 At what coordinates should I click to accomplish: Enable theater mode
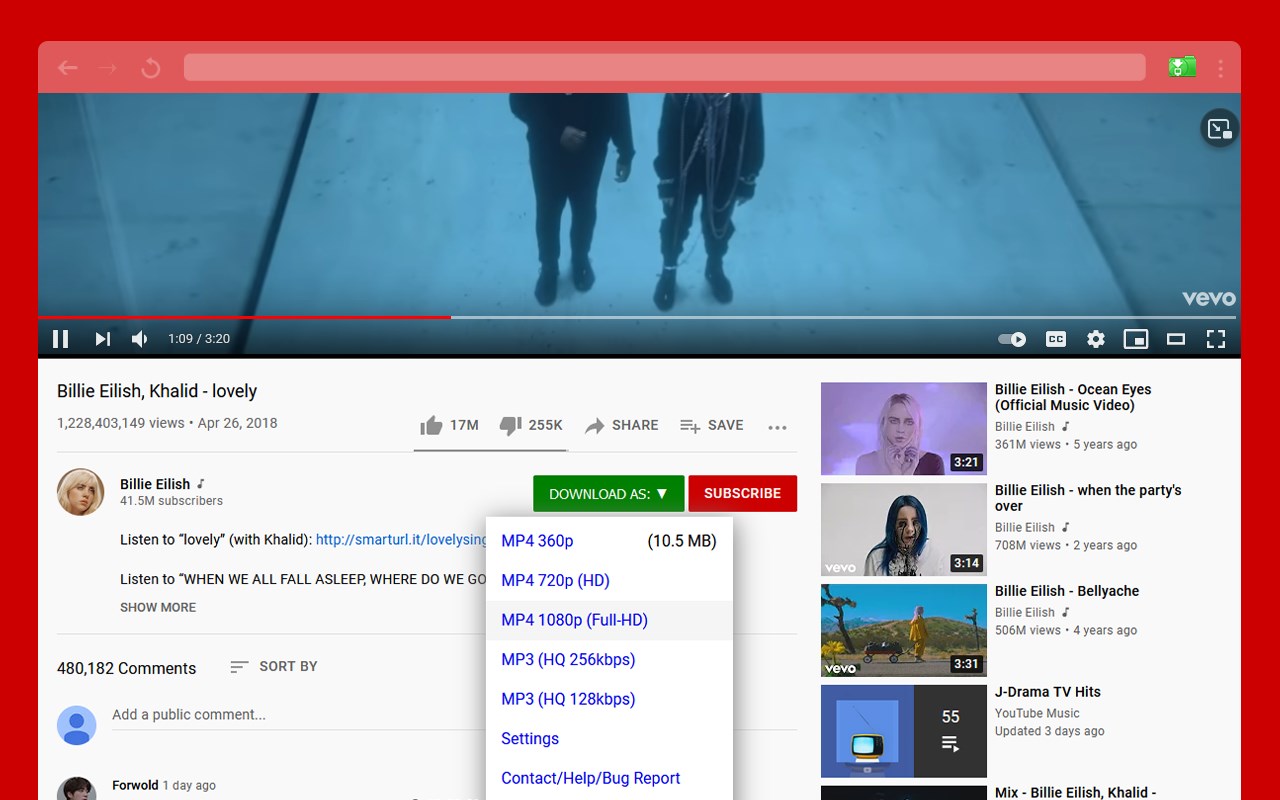tap(1176, 339)
